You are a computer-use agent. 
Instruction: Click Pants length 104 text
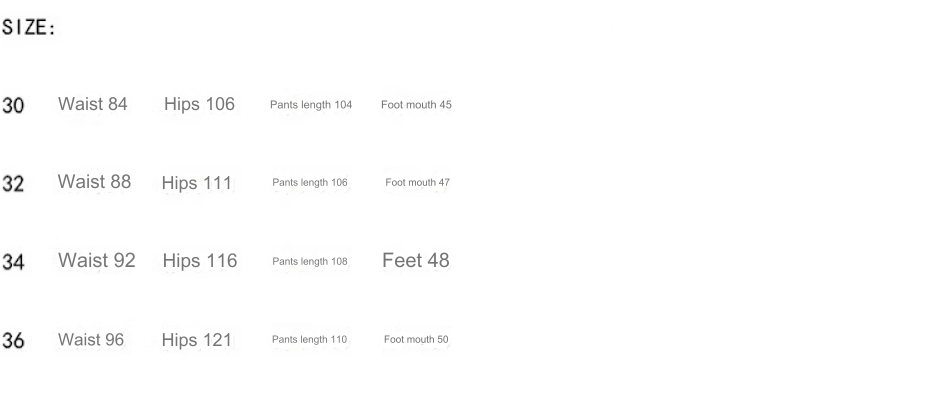pyautogui.click(x=311, y=105)
